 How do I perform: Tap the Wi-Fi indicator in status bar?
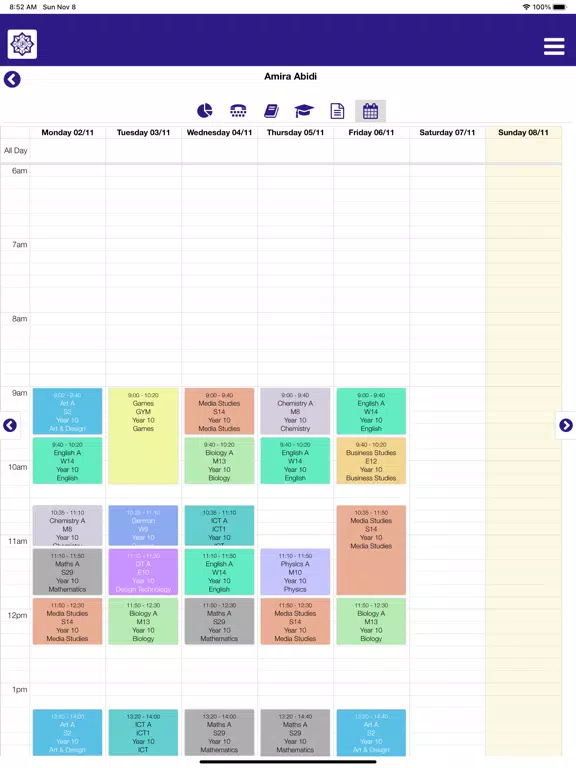(x=527, y=7)
